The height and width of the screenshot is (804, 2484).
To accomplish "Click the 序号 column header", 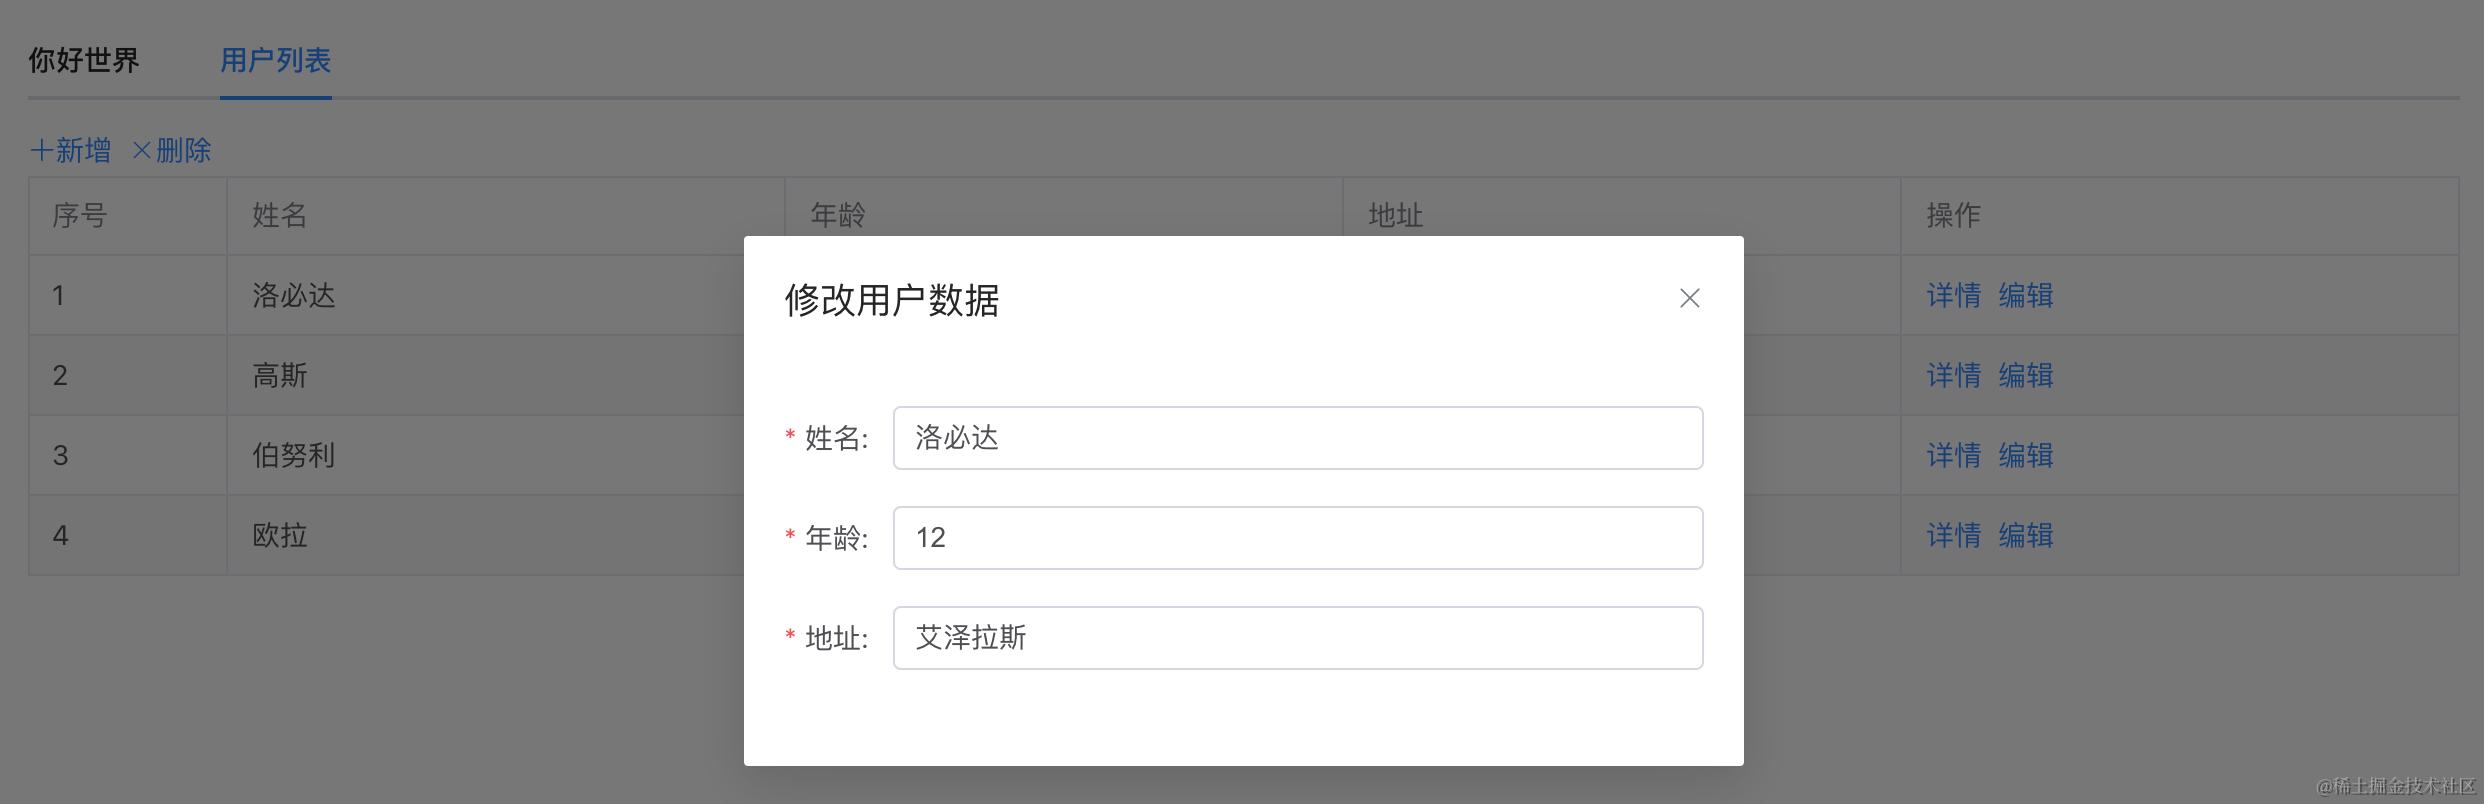I will tap(80, 215).
